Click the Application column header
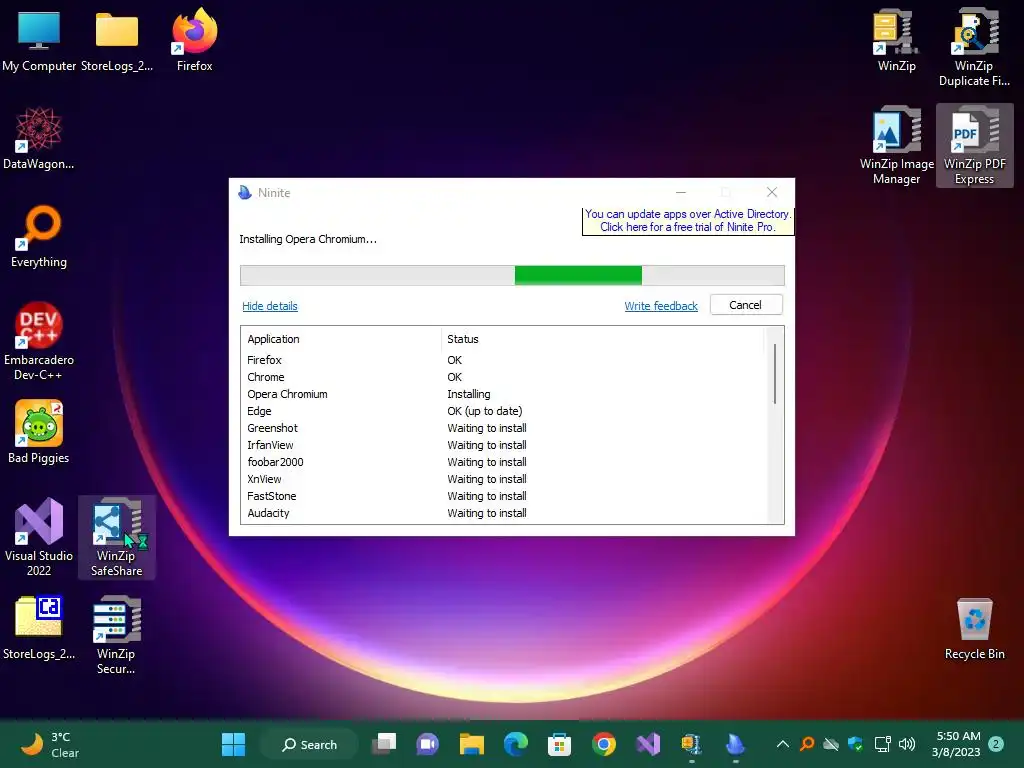1024x768 pixels. click(274, 339)
